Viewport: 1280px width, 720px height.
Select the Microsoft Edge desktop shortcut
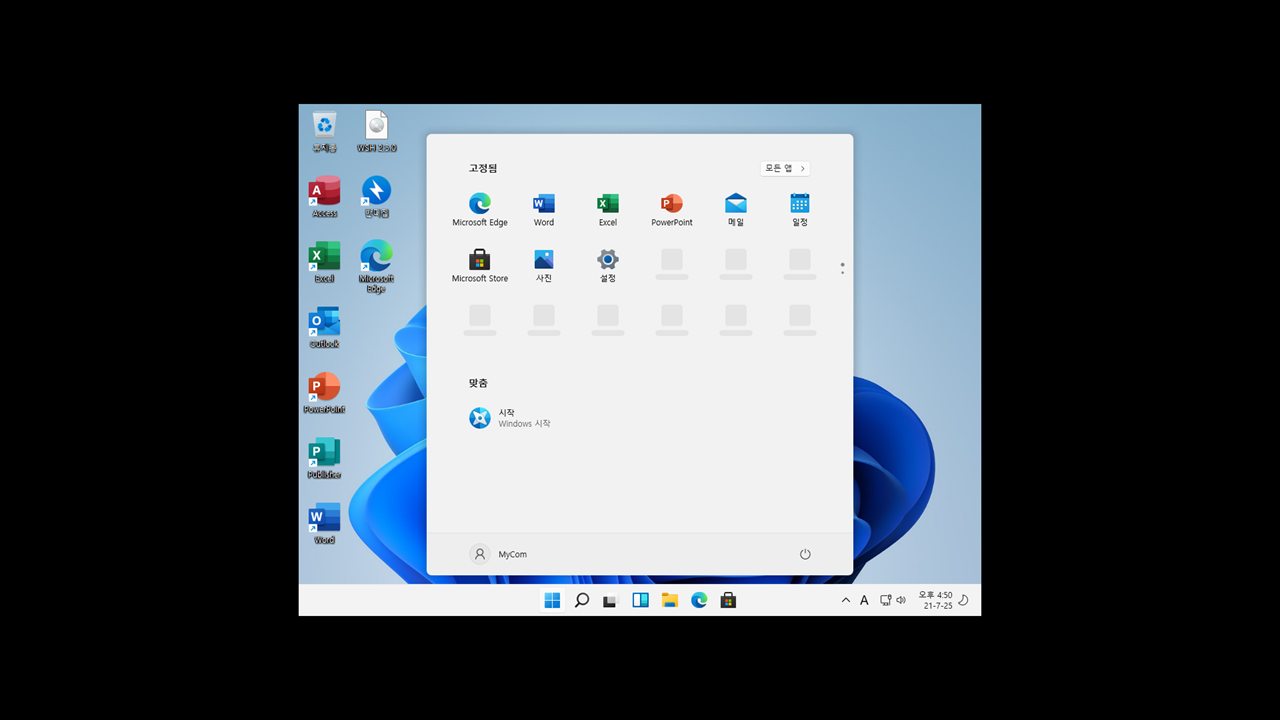(x=376, y=267)
